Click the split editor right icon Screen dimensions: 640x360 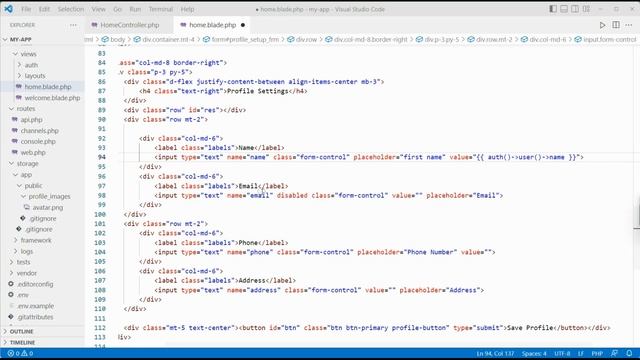(616, 25)
